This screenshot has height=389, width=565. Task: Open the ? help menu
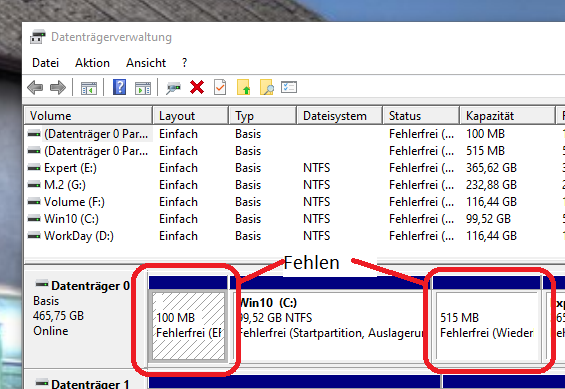(184, 63)
